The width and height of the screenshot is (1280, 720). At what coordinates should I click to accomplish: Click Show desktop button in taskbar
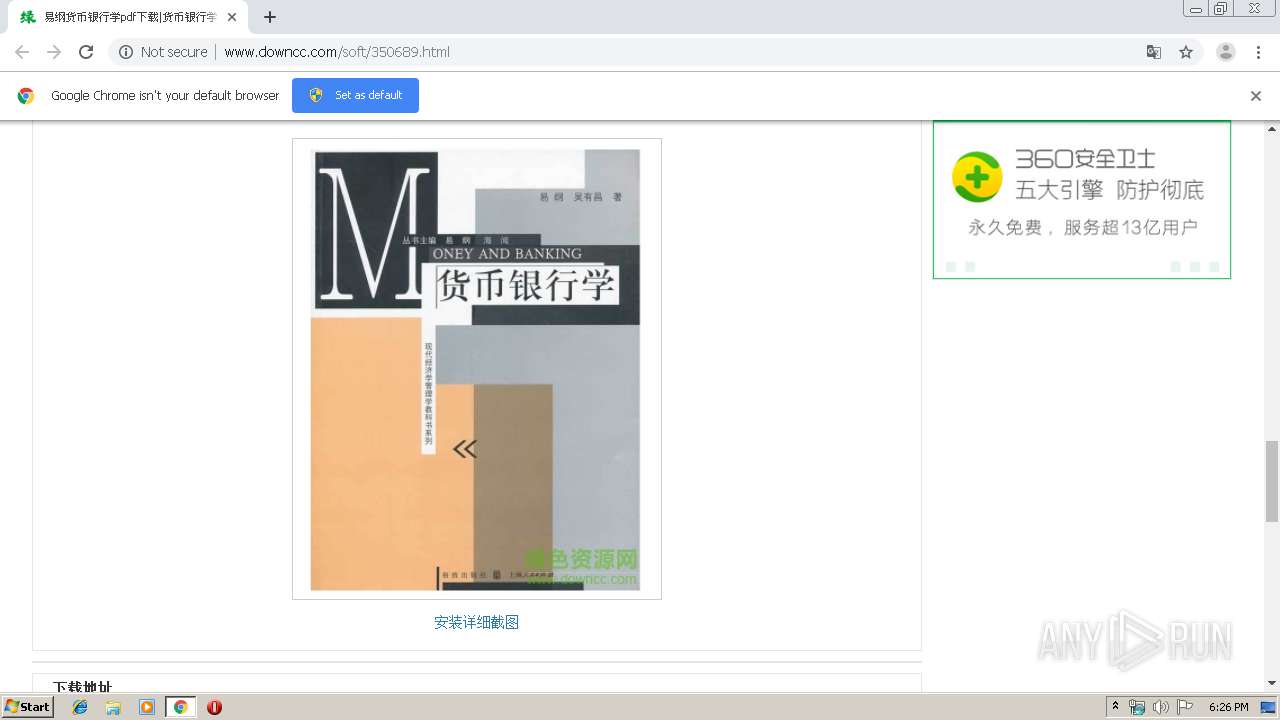point(1269,707)
